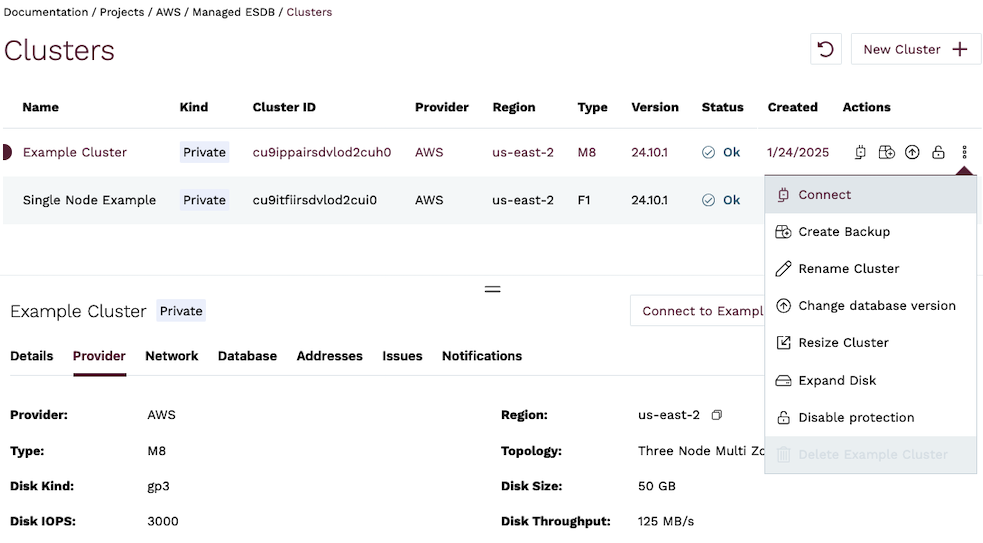The height and width of the screenshot is (543, 983).
Task: Click the refresh clusters icon
Action: pos(826,49)
